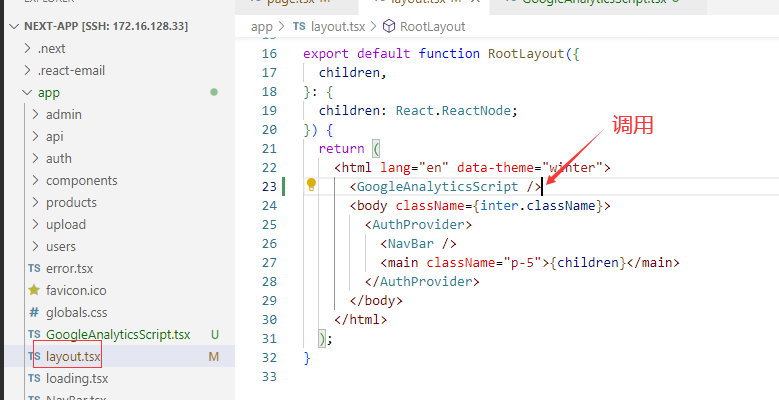Open globals.css file
This screenshot has height=400, width=779.
pyautogui.click(x=77, y=313)
